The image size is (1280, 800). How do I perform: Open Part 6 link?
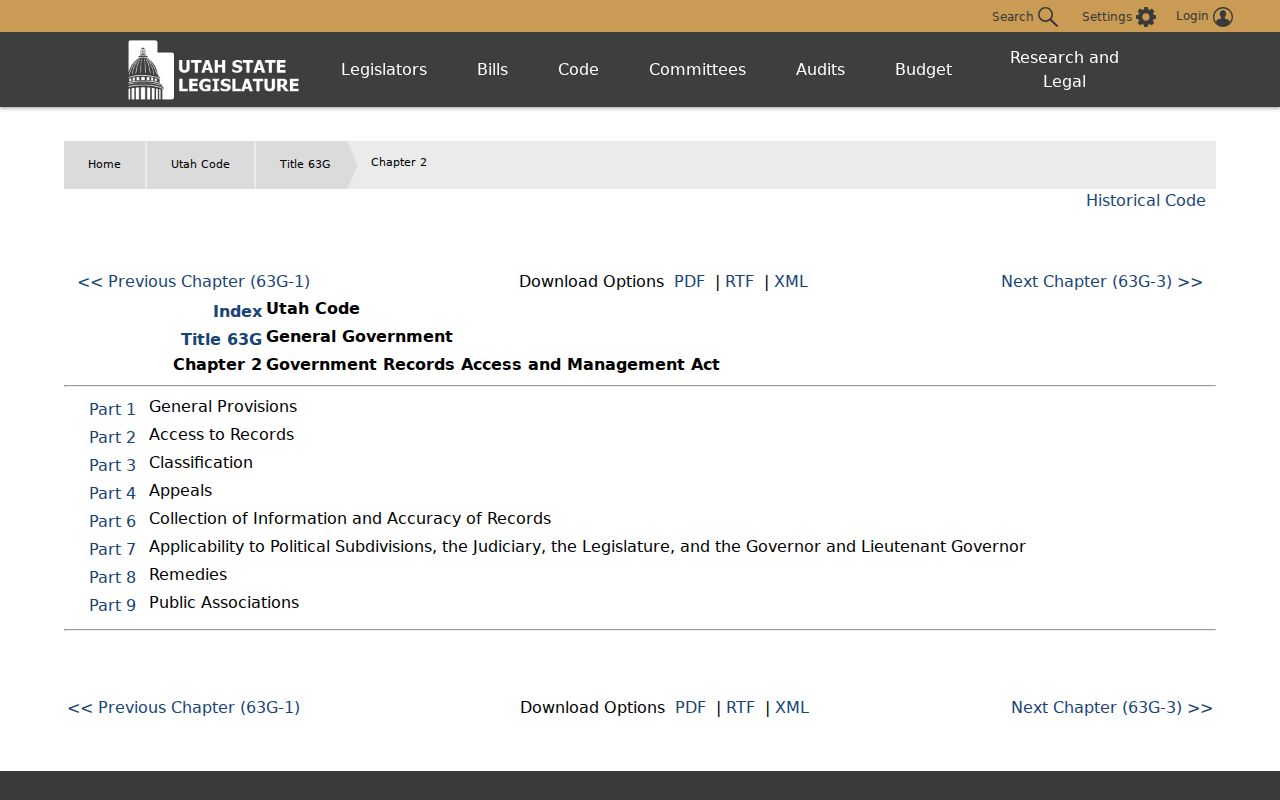(112, 521)
